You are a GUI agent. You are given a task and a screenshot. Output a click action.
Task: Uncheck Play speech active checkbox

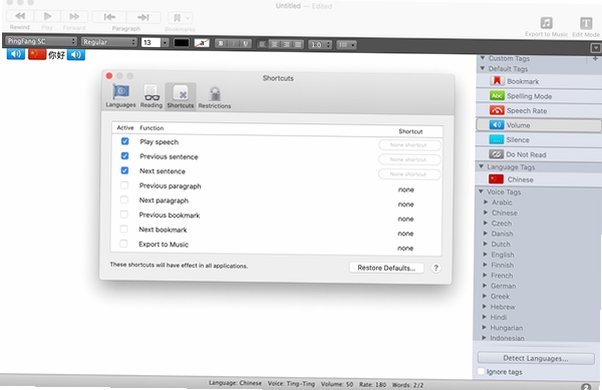tap(125, 141)
